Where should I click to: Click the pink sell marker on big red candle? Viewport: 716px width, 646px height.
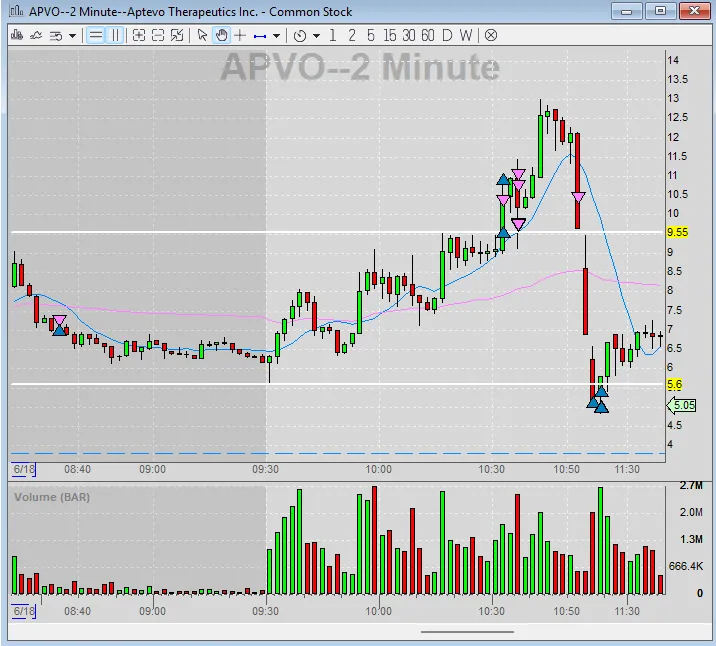coord(578,197)
